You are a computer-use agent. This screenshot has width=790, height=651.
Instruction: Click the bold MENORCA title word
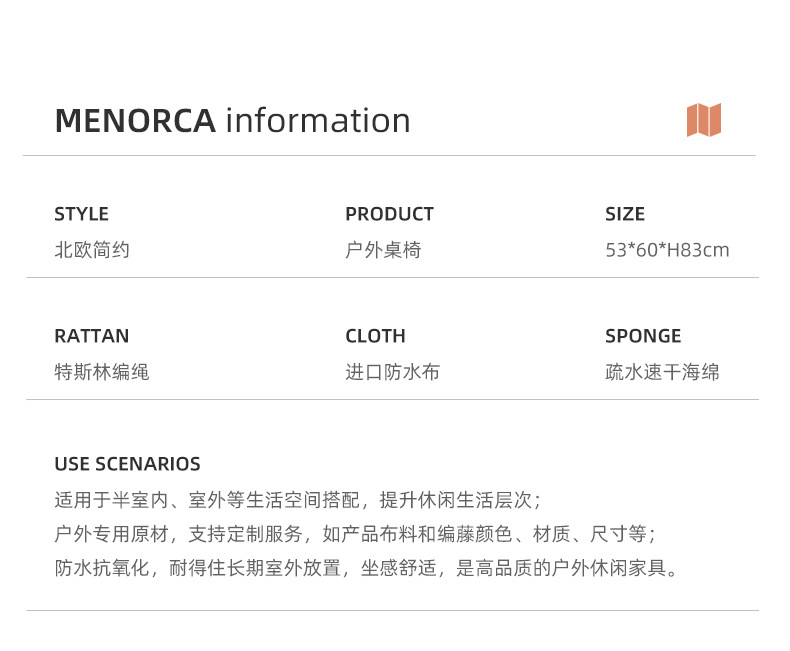(x=135, y=121)
